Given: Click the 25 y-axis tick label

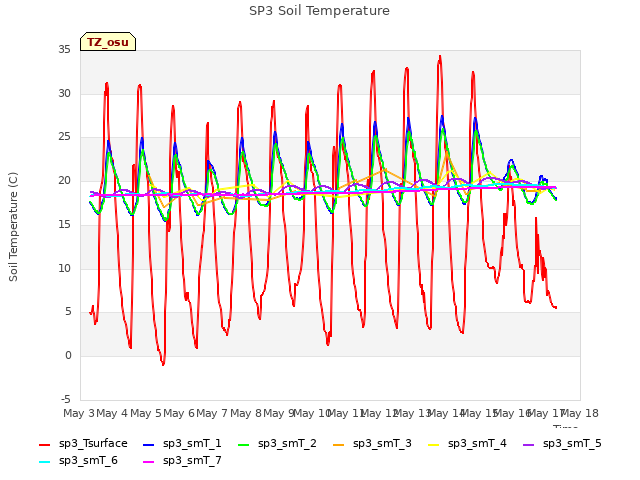Looking at the screenshot, I should pos(64,137).
